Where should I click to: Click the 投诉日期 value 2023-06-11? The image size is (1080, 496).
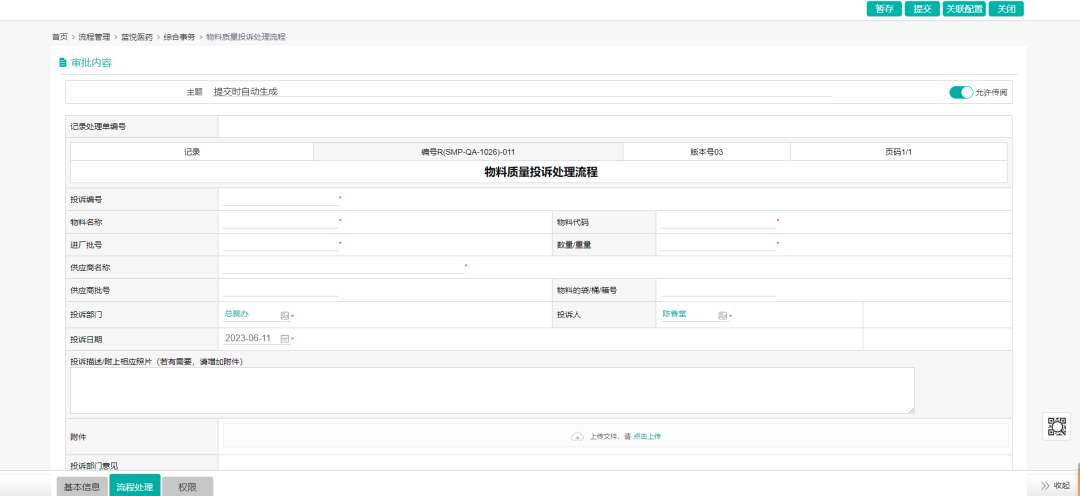pyautogui.click(x=248, y=339)
